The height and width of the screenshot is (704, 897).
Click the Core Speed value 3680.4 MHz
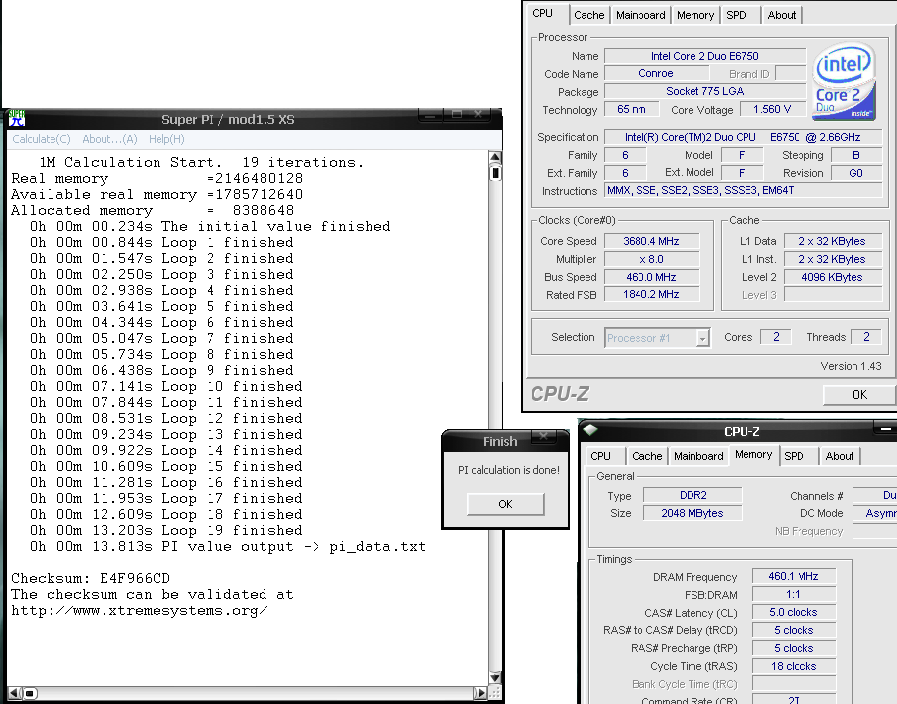652,241
